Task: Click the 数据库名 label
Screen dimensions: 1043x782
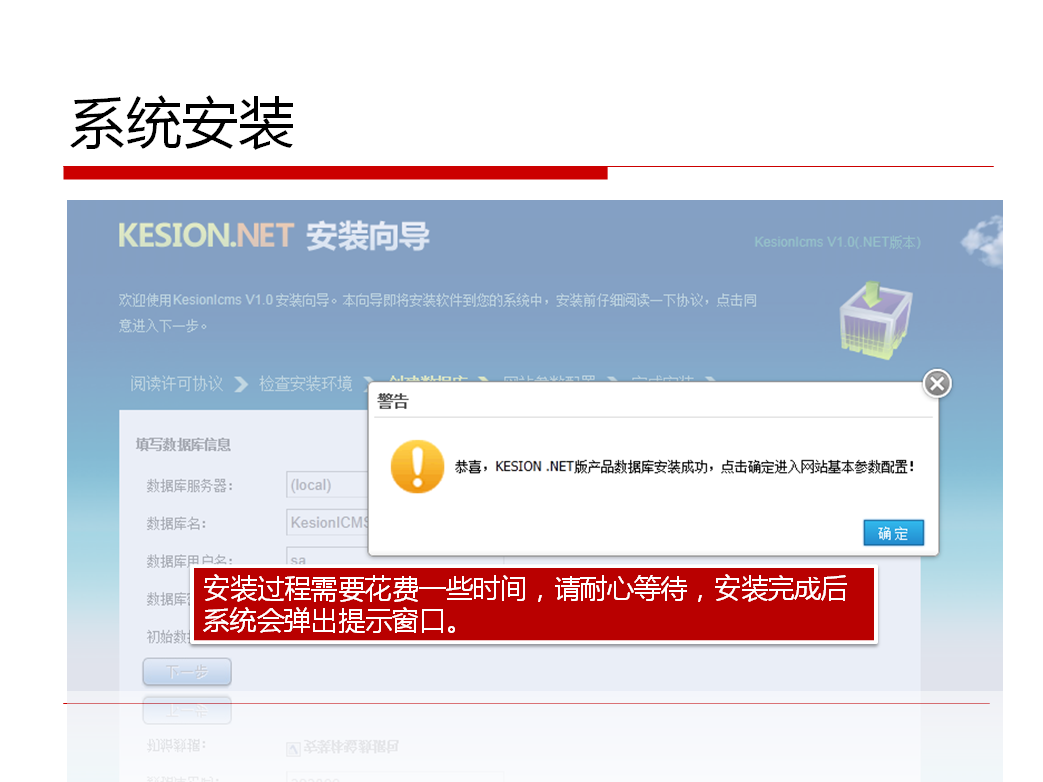Action: [176, 524]
